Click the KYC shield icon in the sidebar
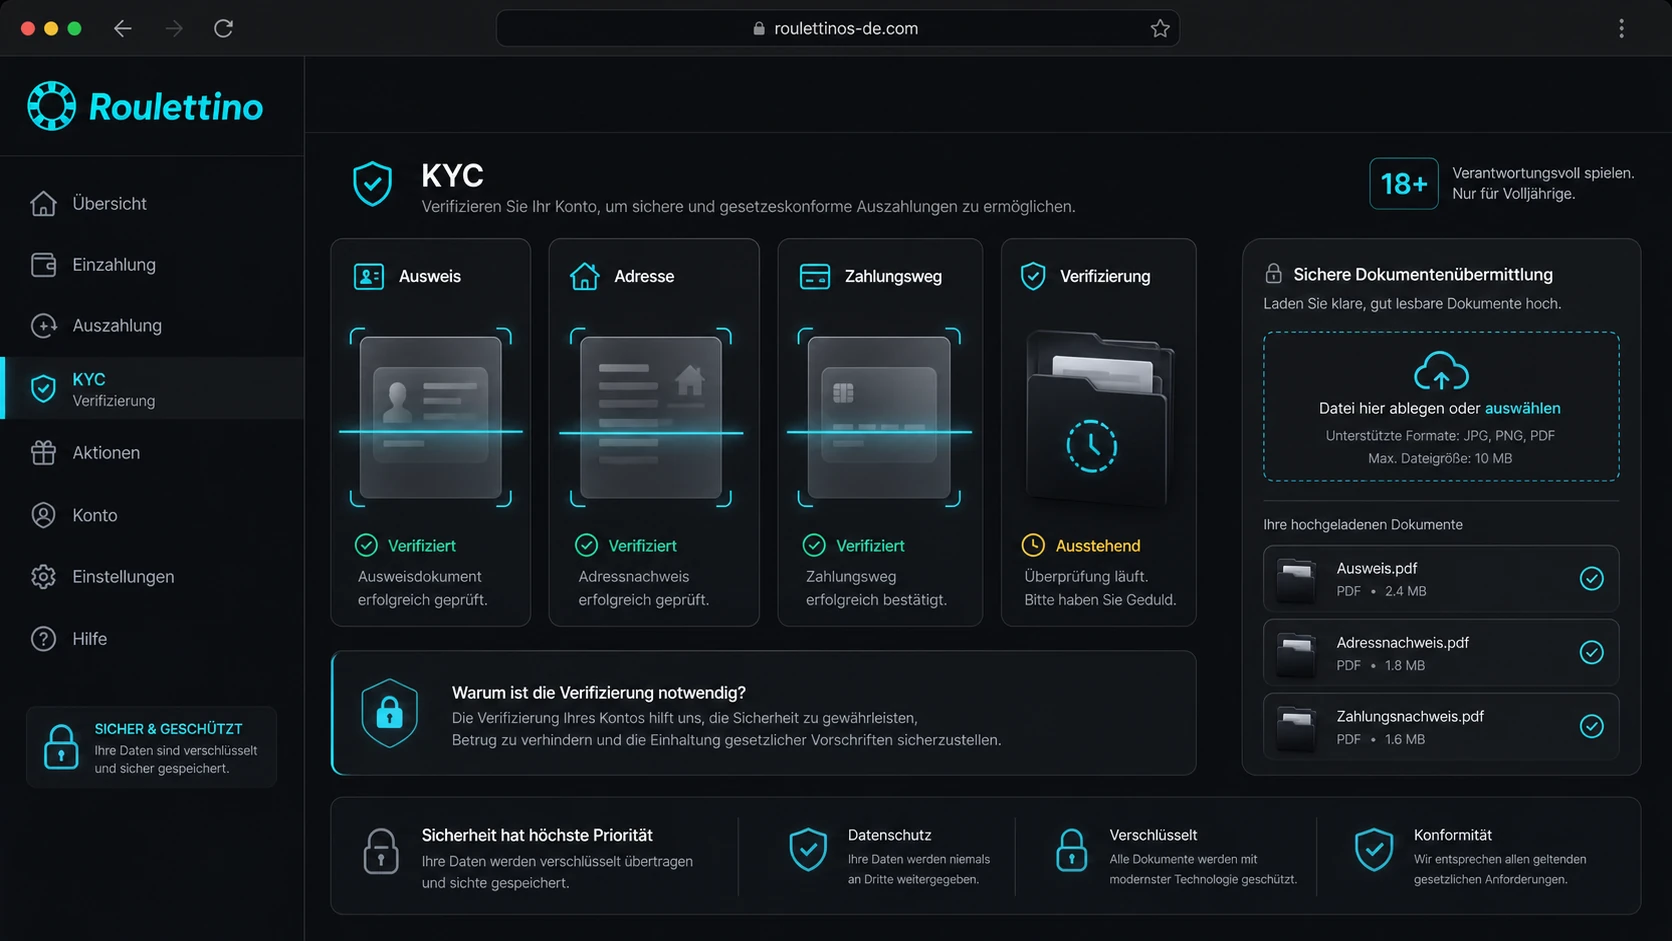 click(x=43, y=388)
